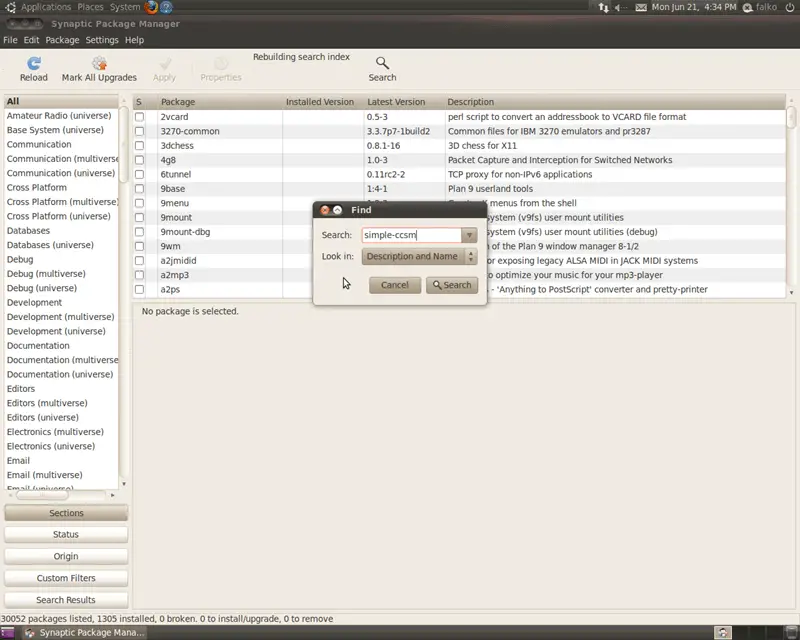
Task: Toggle the 9base package checkbox
Action: [x=139, y=189]
